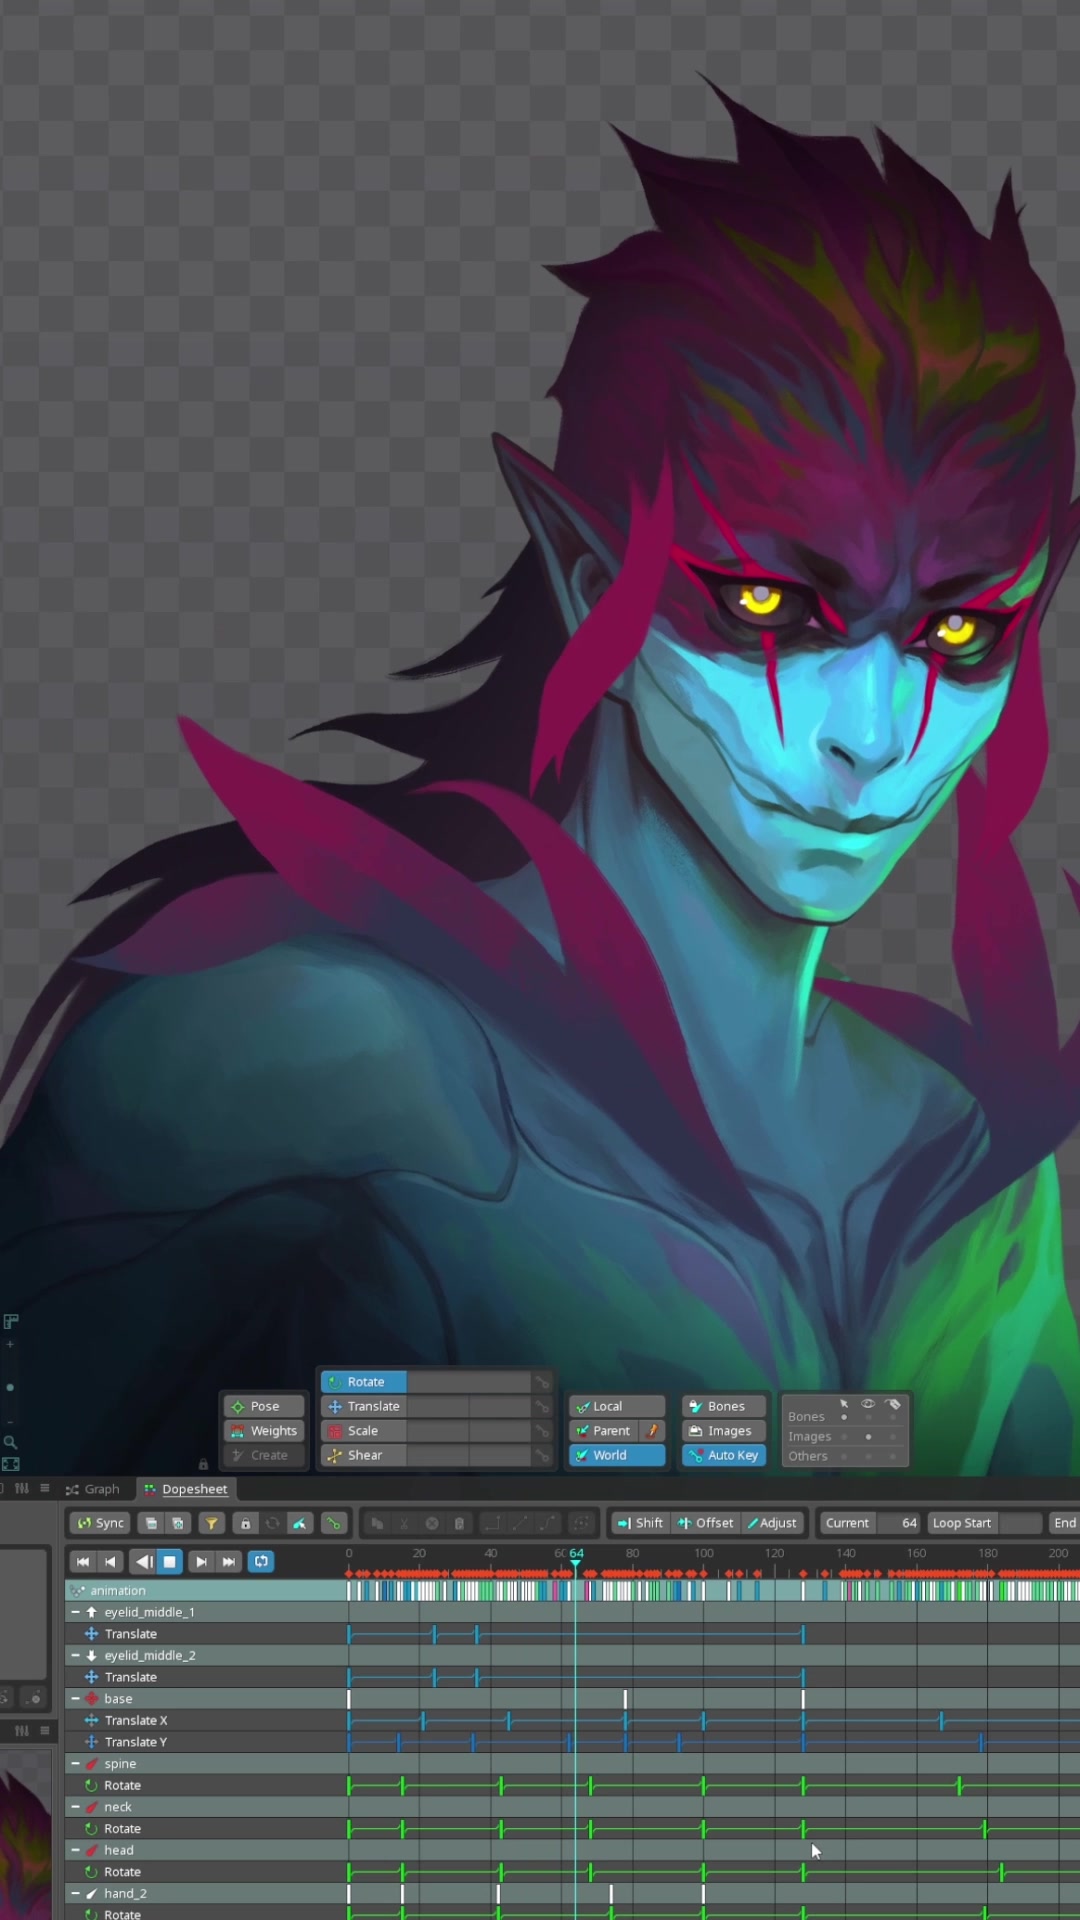Toggle the Auto Key button

tap(724, 1455)
